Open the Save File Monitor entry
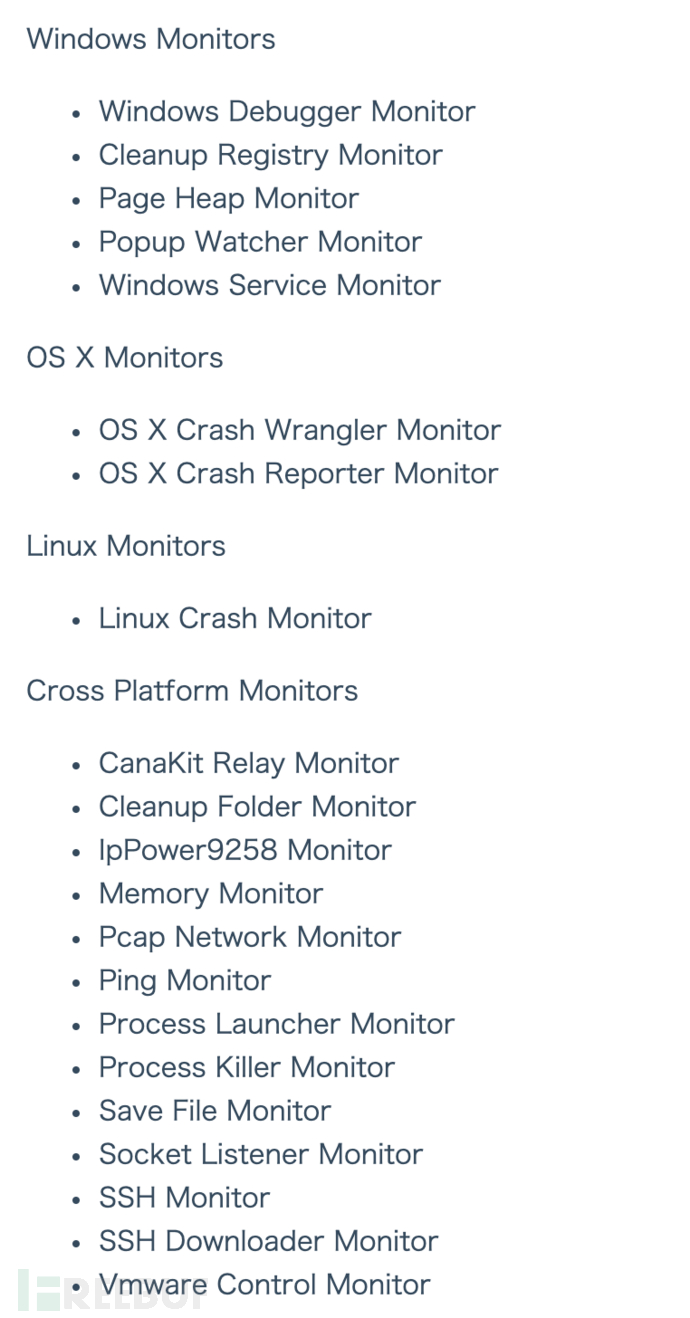 pos(214,1111)
